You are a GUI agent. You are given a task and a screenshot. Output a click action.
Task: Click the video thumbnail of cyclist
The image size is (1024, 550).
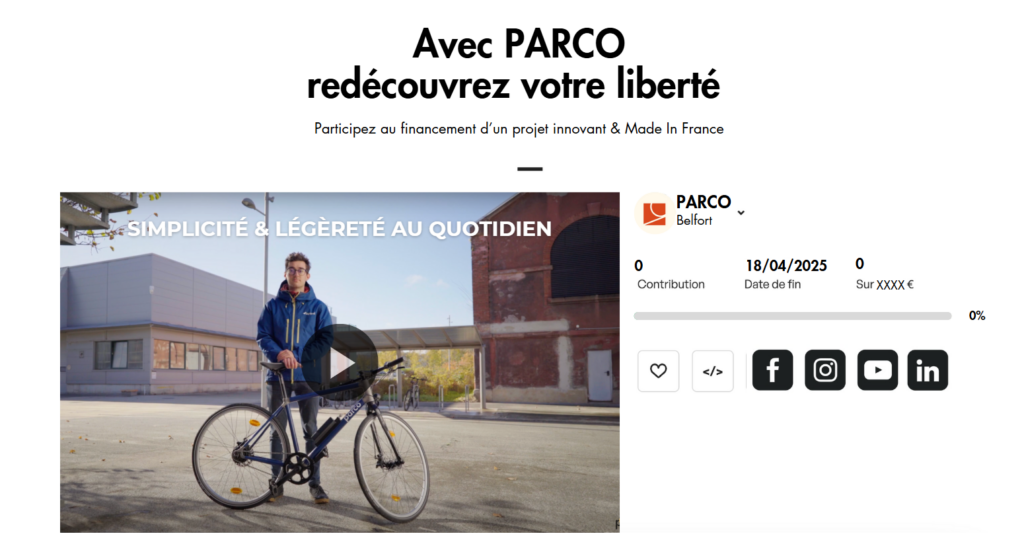tap(340, 363)
